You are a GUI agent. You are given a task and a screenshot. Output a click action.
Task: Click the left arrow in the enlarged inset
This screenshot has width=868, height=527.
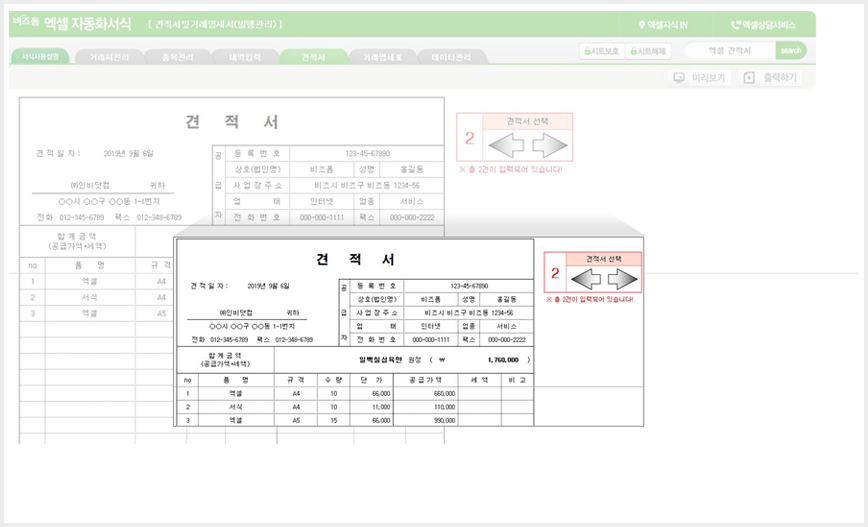[x=586, y=279]
